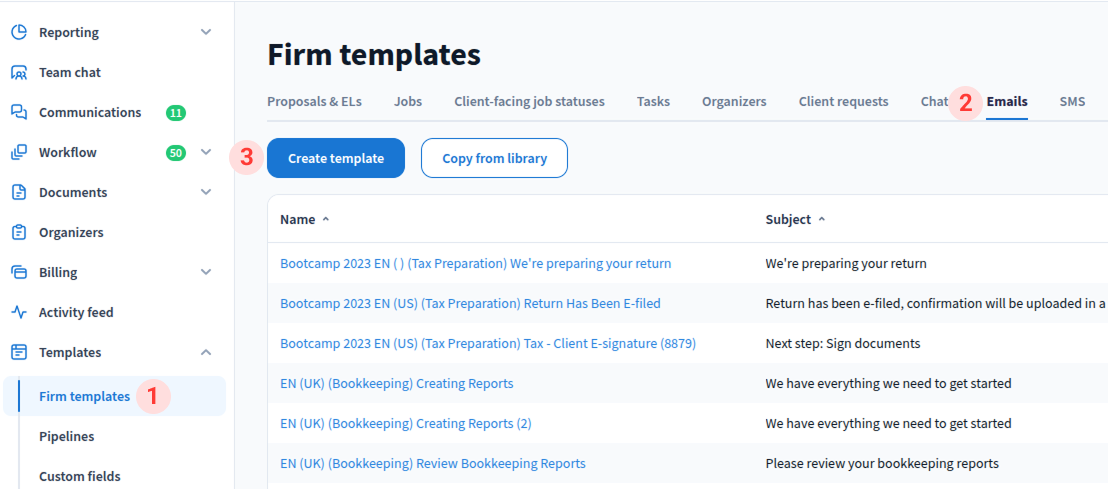Screen dimensions: 1108x489
Task: Expand the Workflow submenu chevron
Action: 206,152
